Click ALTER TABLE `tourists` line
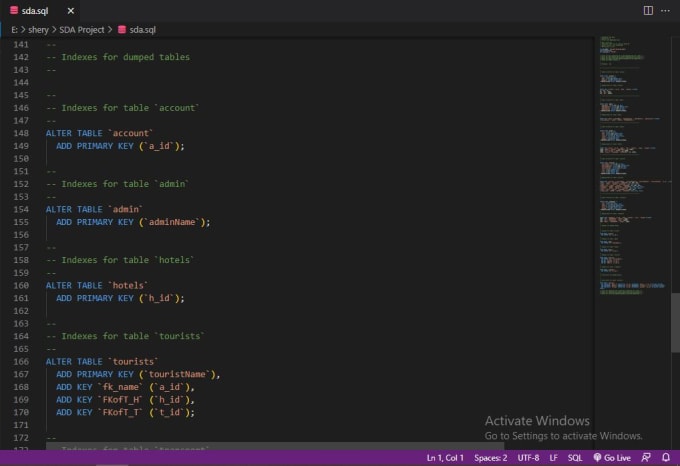Screen dimensions: 680x466 point(102,362)
